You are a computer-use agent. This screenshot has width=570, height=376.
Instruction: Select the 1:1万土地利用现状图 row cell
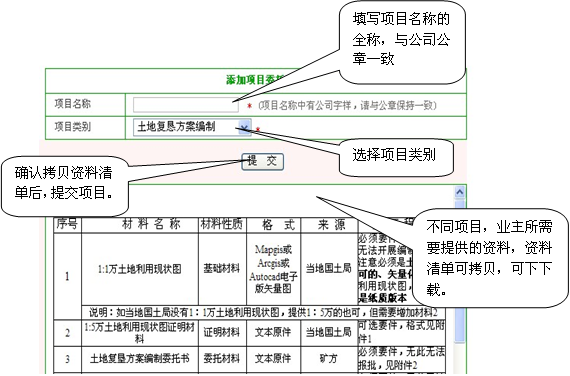pyautogui.click(x=140, y=269)
